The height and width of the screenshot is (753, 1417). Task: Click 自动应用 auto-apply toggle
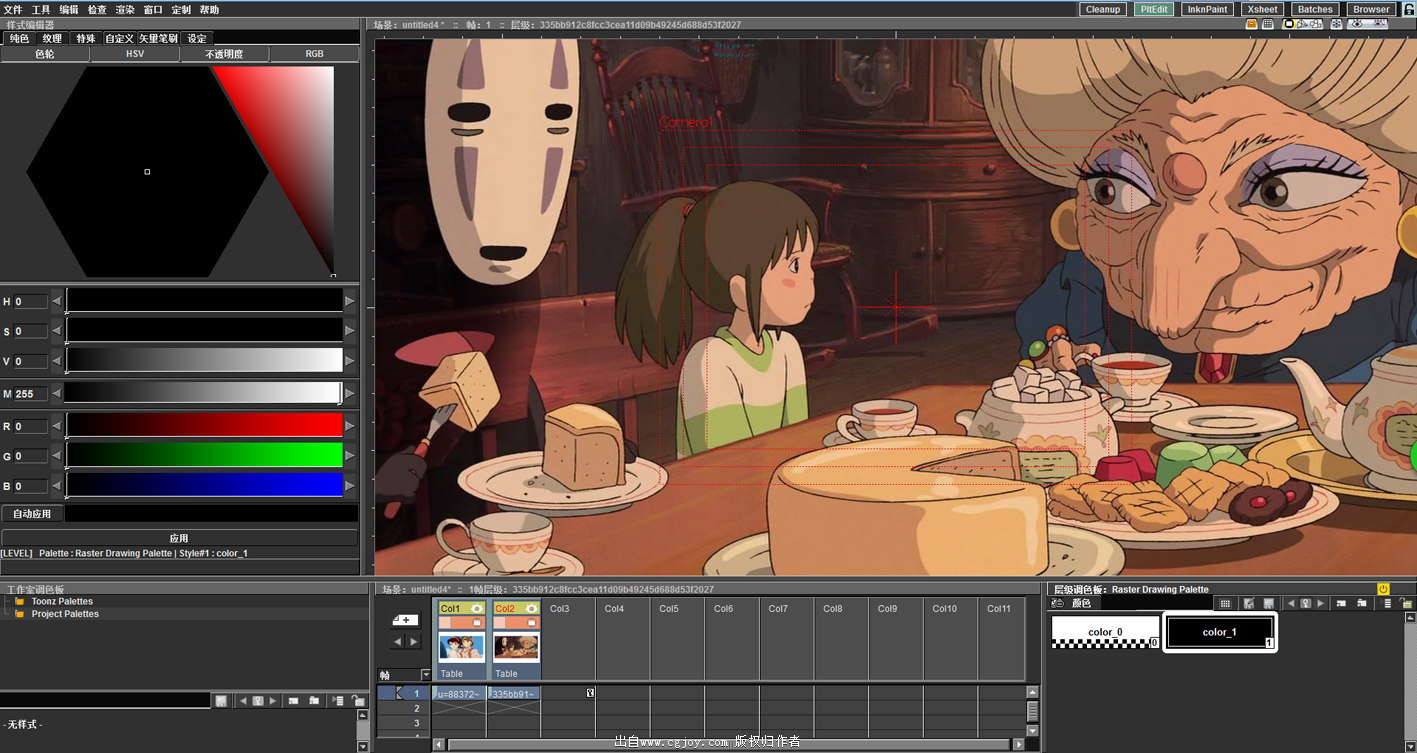tap(32, 513)
